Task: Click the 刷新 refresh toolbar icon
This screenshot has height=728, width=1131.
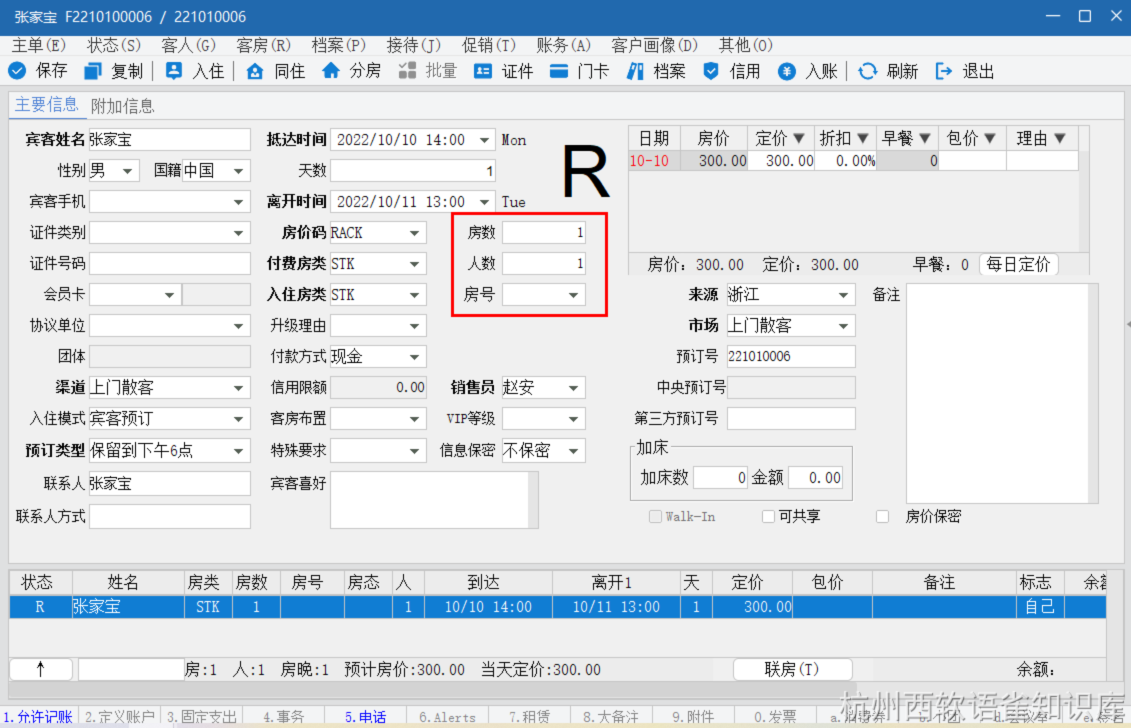Action: point(867,71)
